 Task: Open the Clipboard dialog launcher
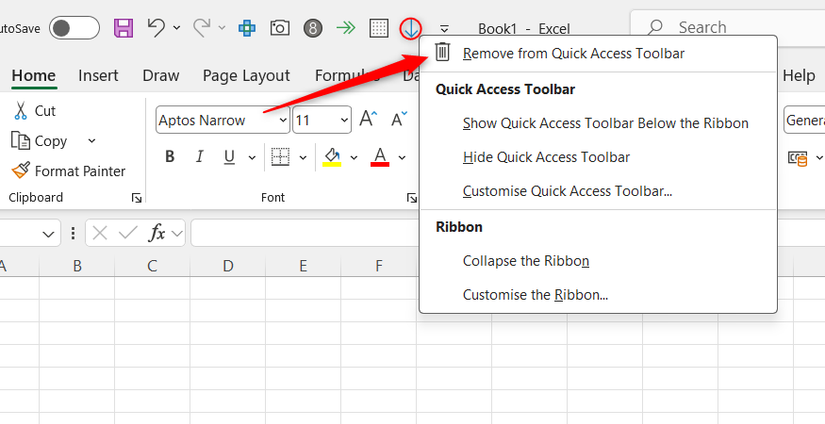136,198
